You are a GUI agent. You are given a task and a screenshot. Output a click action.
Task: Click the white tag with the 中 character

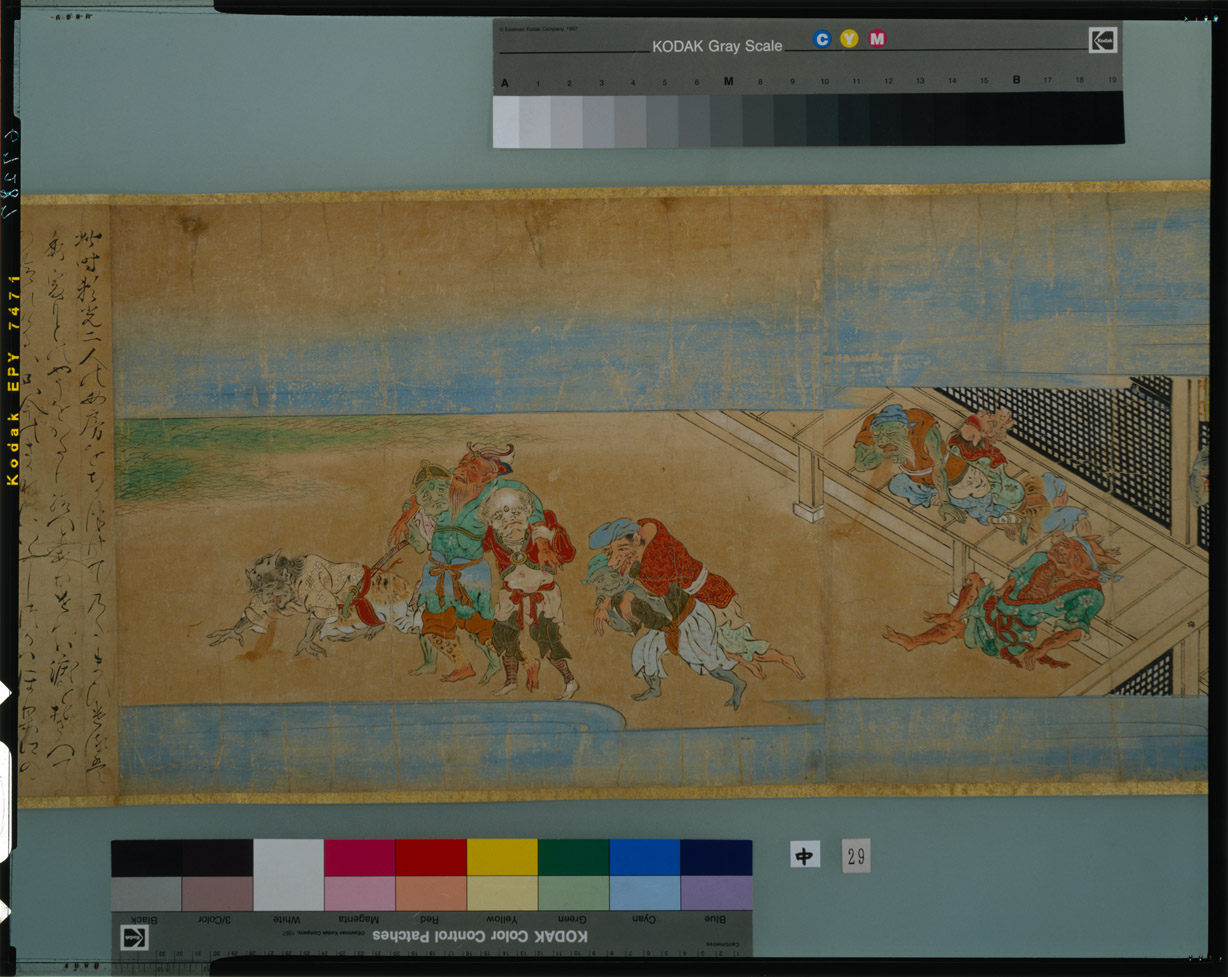(804, 854)
